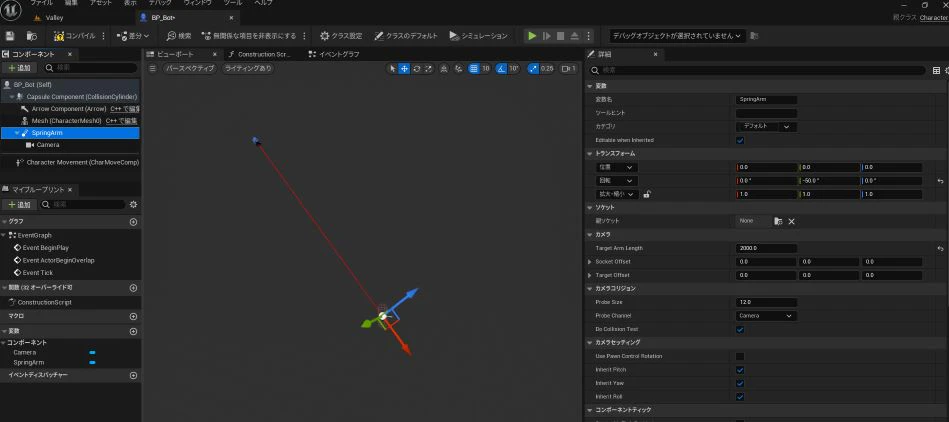Choose the Scale viewport tool
This screenshot has height=422, width=949.
pos(429,68)
